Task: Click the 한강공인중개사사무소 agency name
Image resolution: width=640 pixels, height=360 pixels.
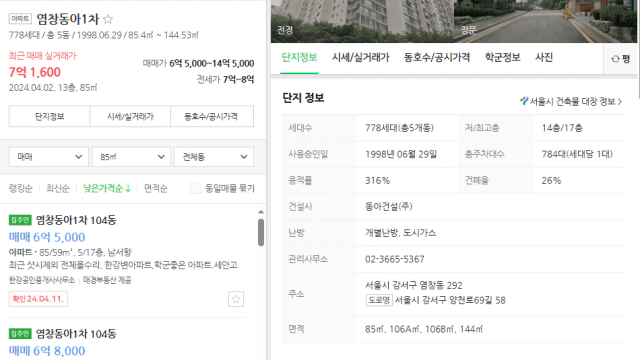Action: pyautogui.click(x=42, y=280)
